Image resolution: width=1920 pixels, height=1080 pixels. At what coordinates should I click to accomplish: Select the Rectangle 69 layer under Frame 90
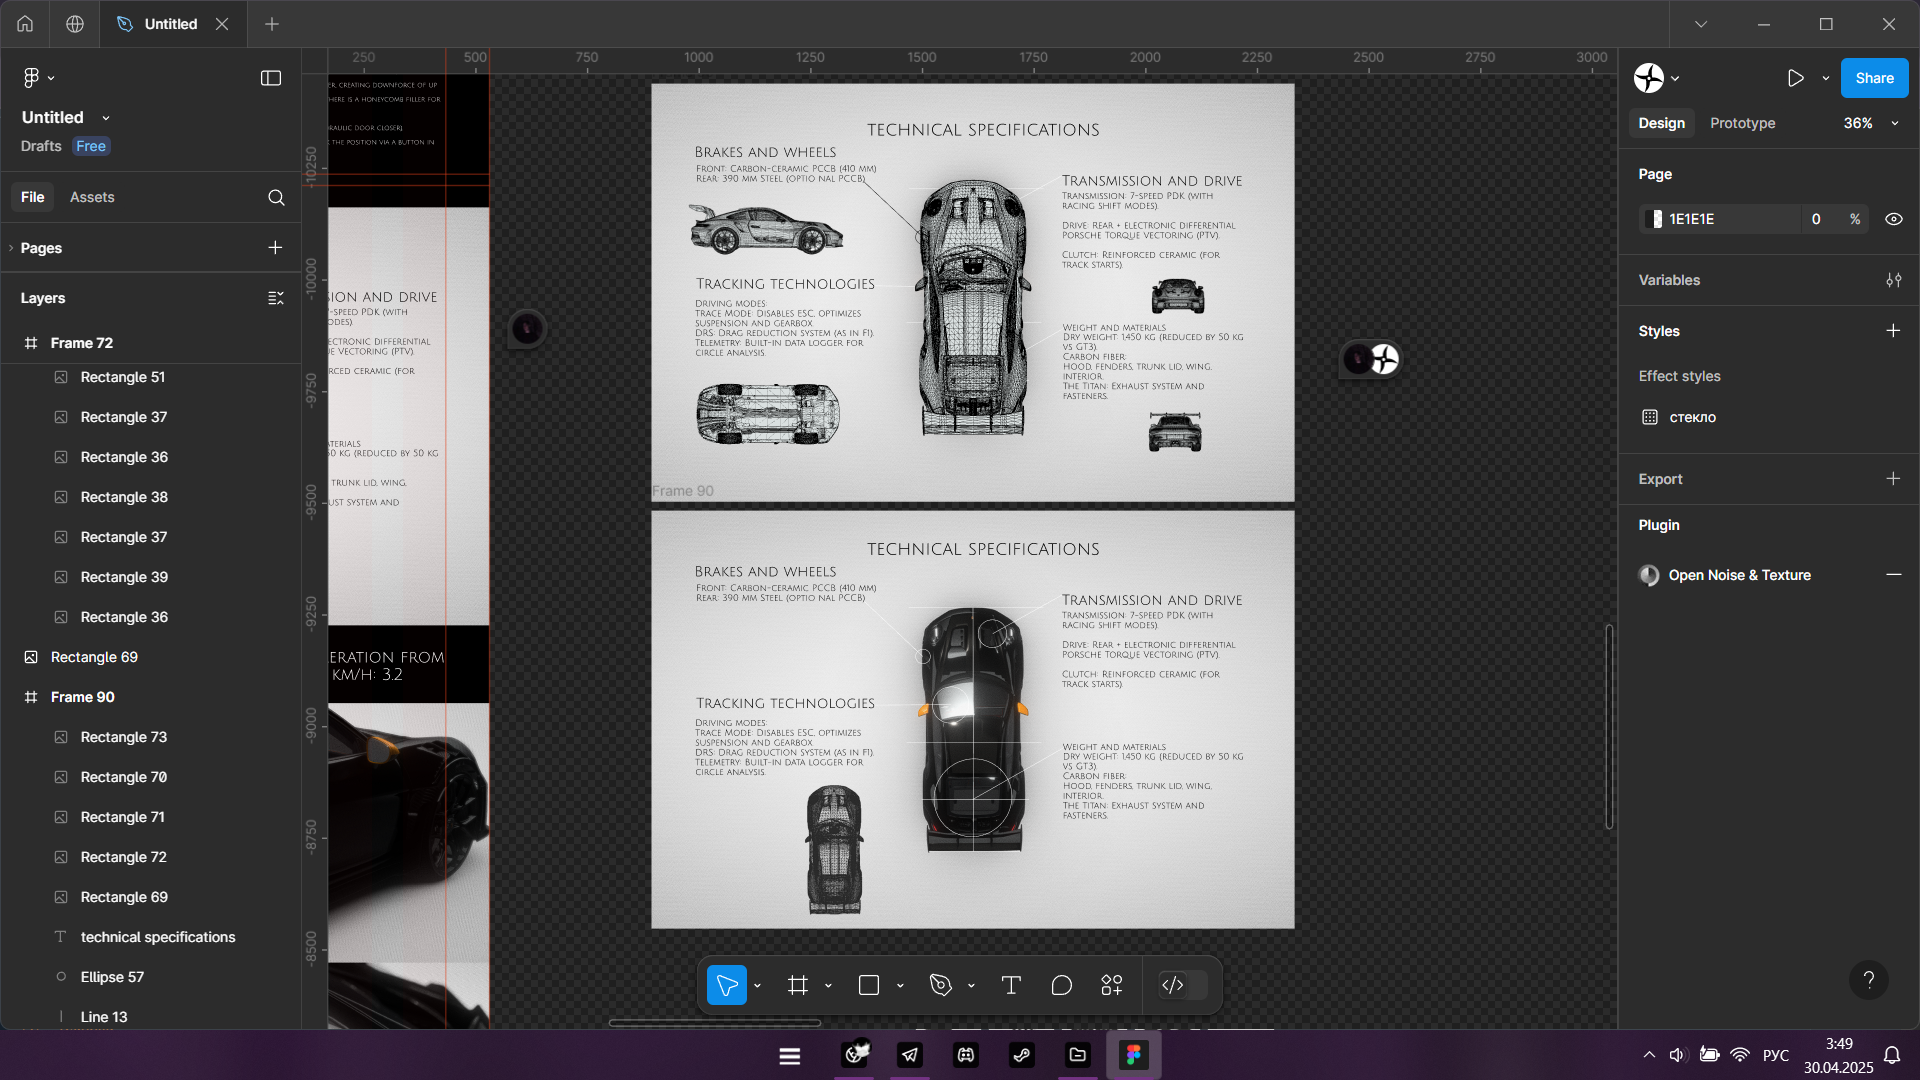124,897
